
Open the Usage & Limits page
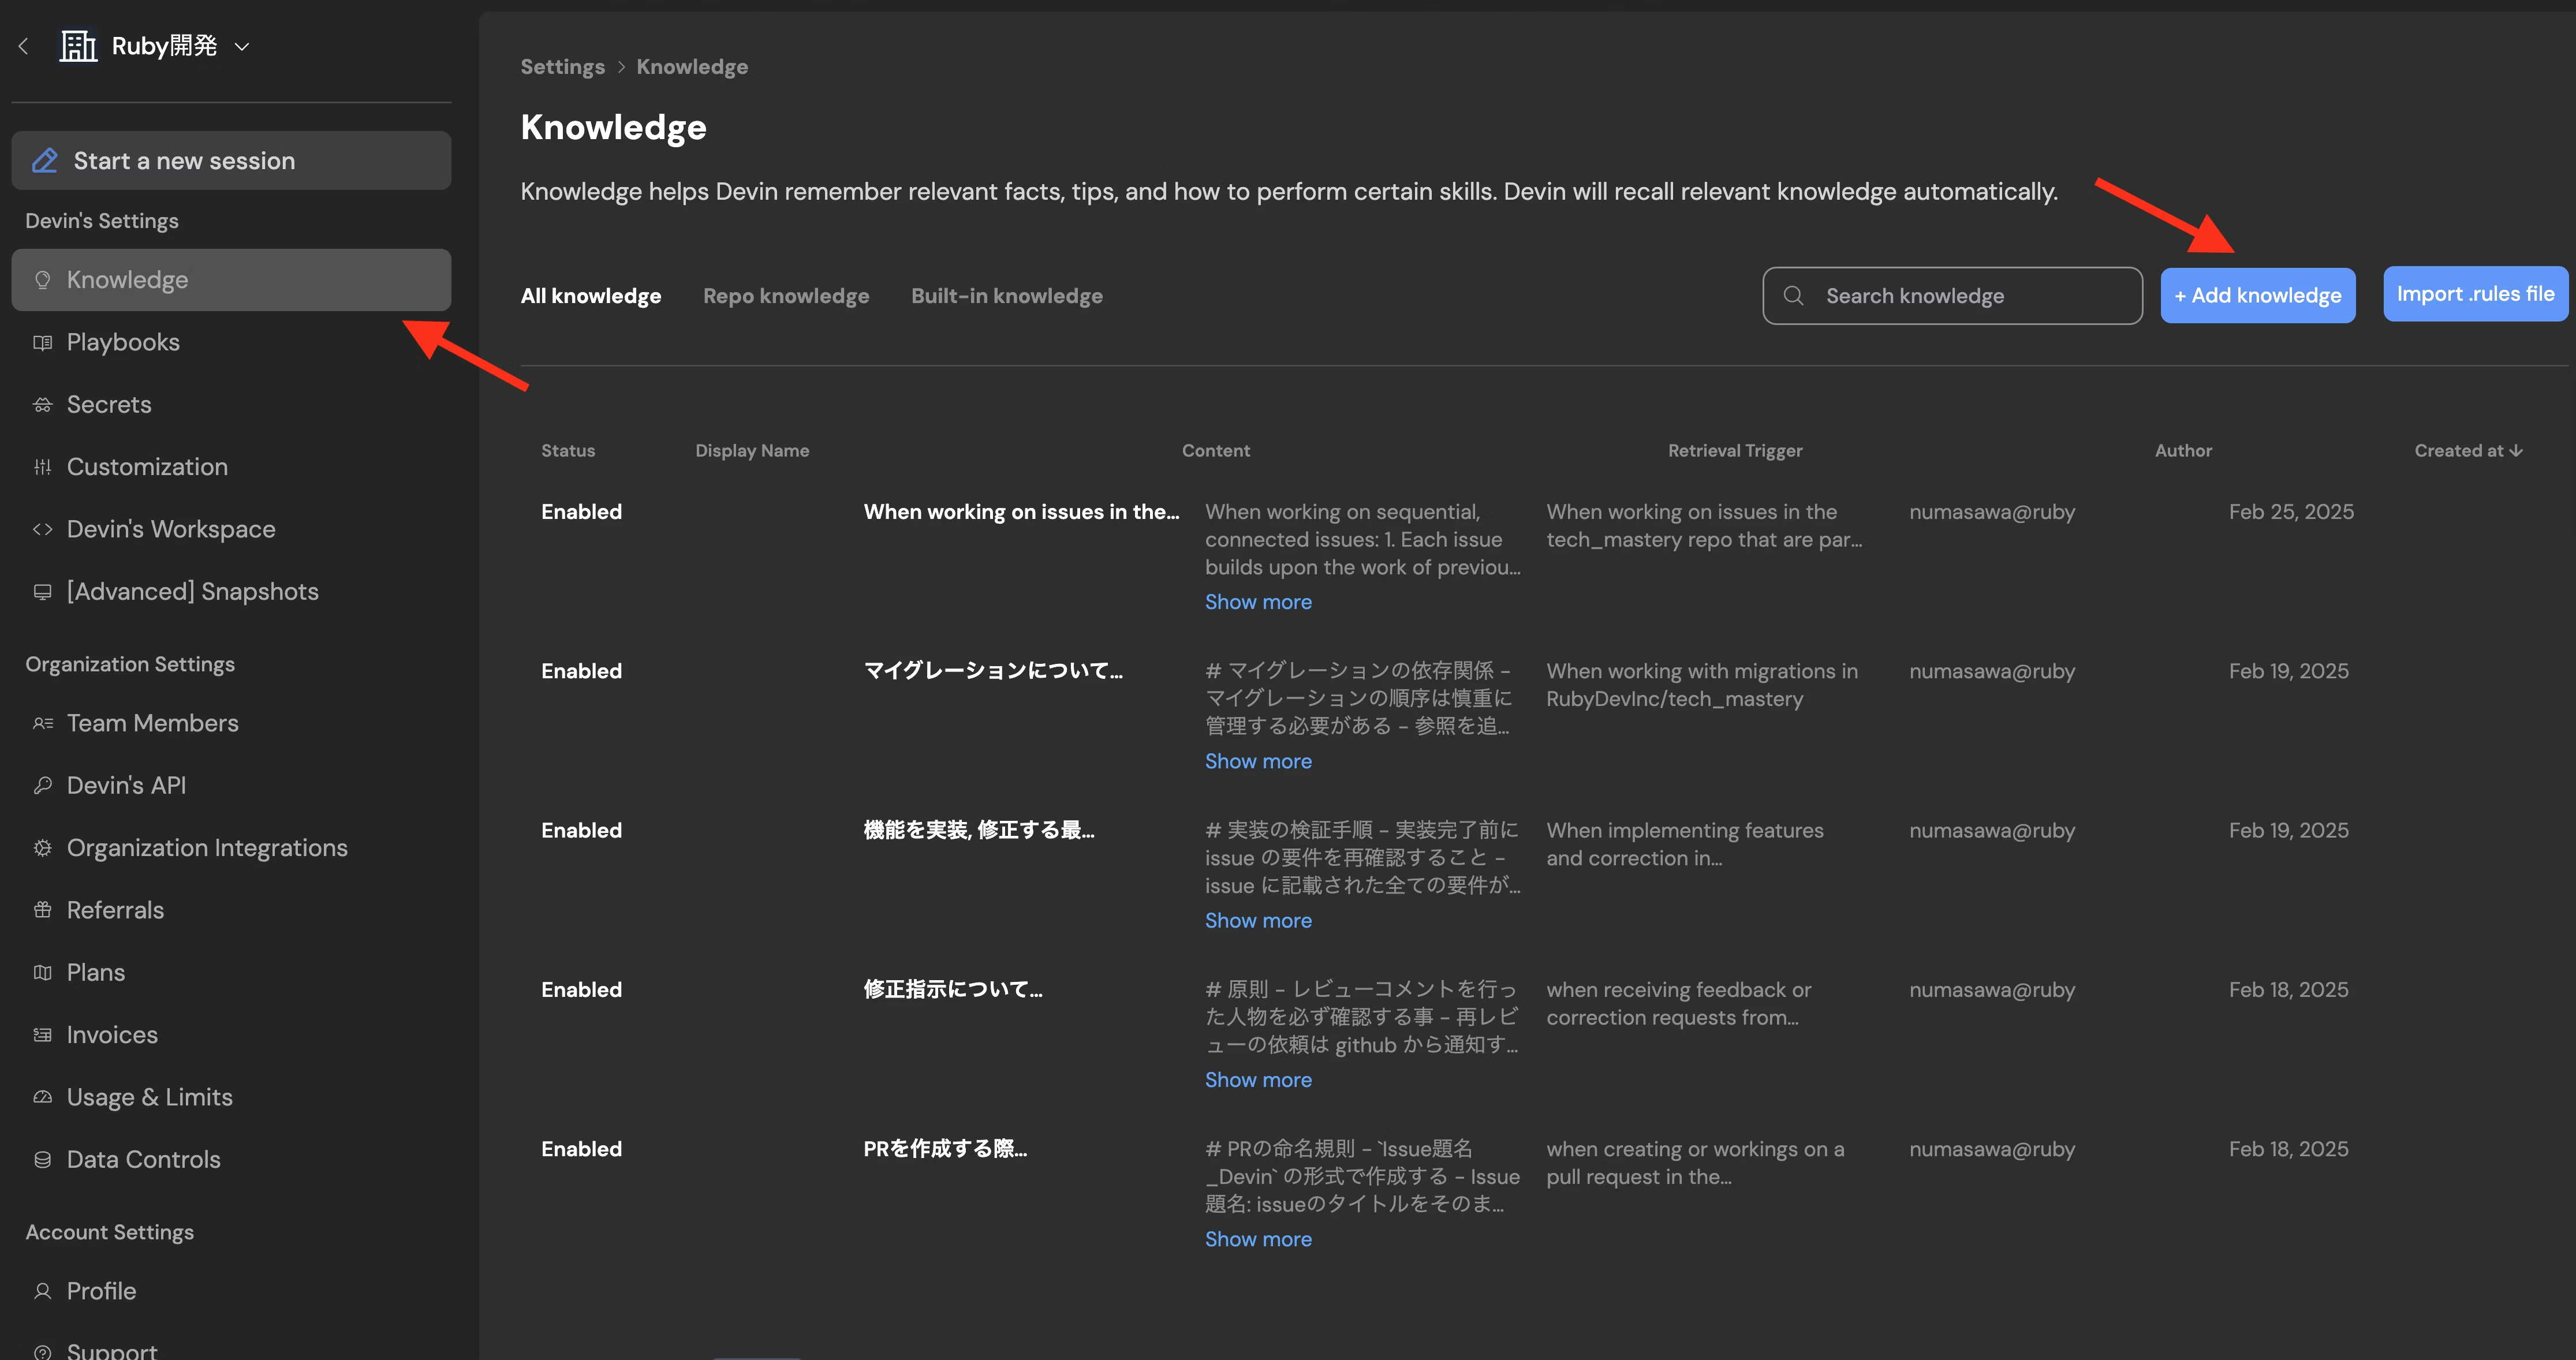(149, 1097)
